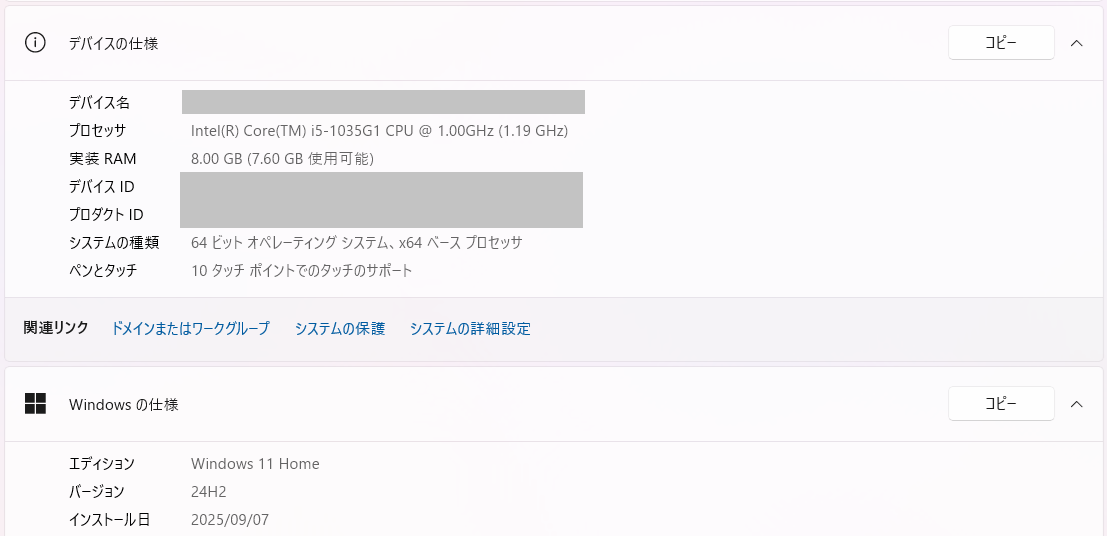
Task: Collapse the デバイスの仕様 section chevron
Action: coord(1077,43)
